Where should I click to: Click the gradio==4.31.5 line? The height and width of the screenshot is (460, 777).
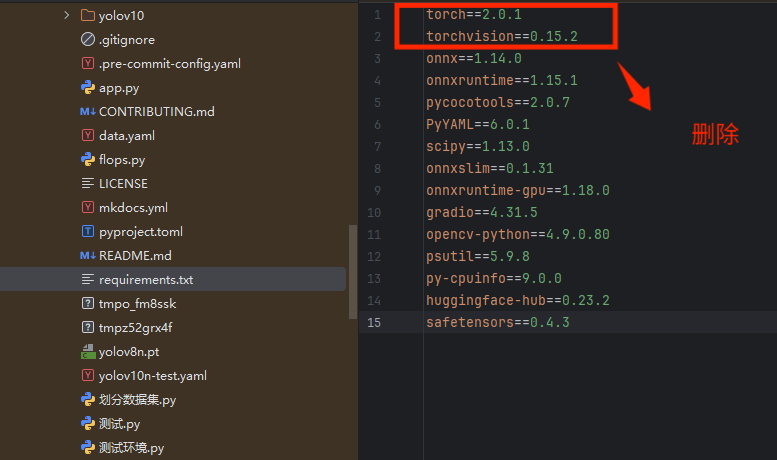point(482,212)
